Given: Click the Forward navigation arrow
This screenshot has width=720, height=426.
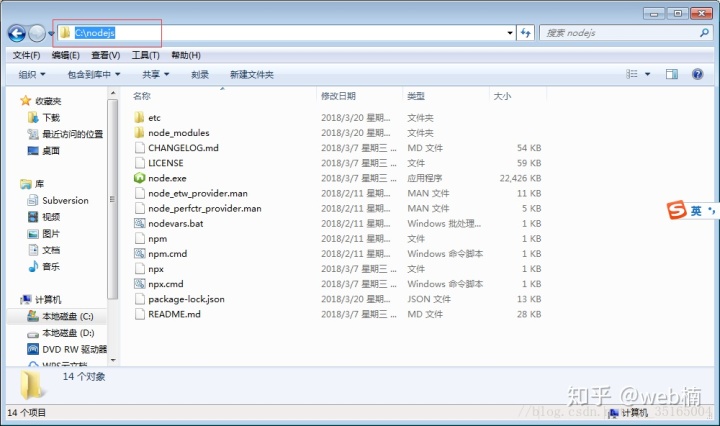Looking at the screenshot, I should tap(37, 33).
